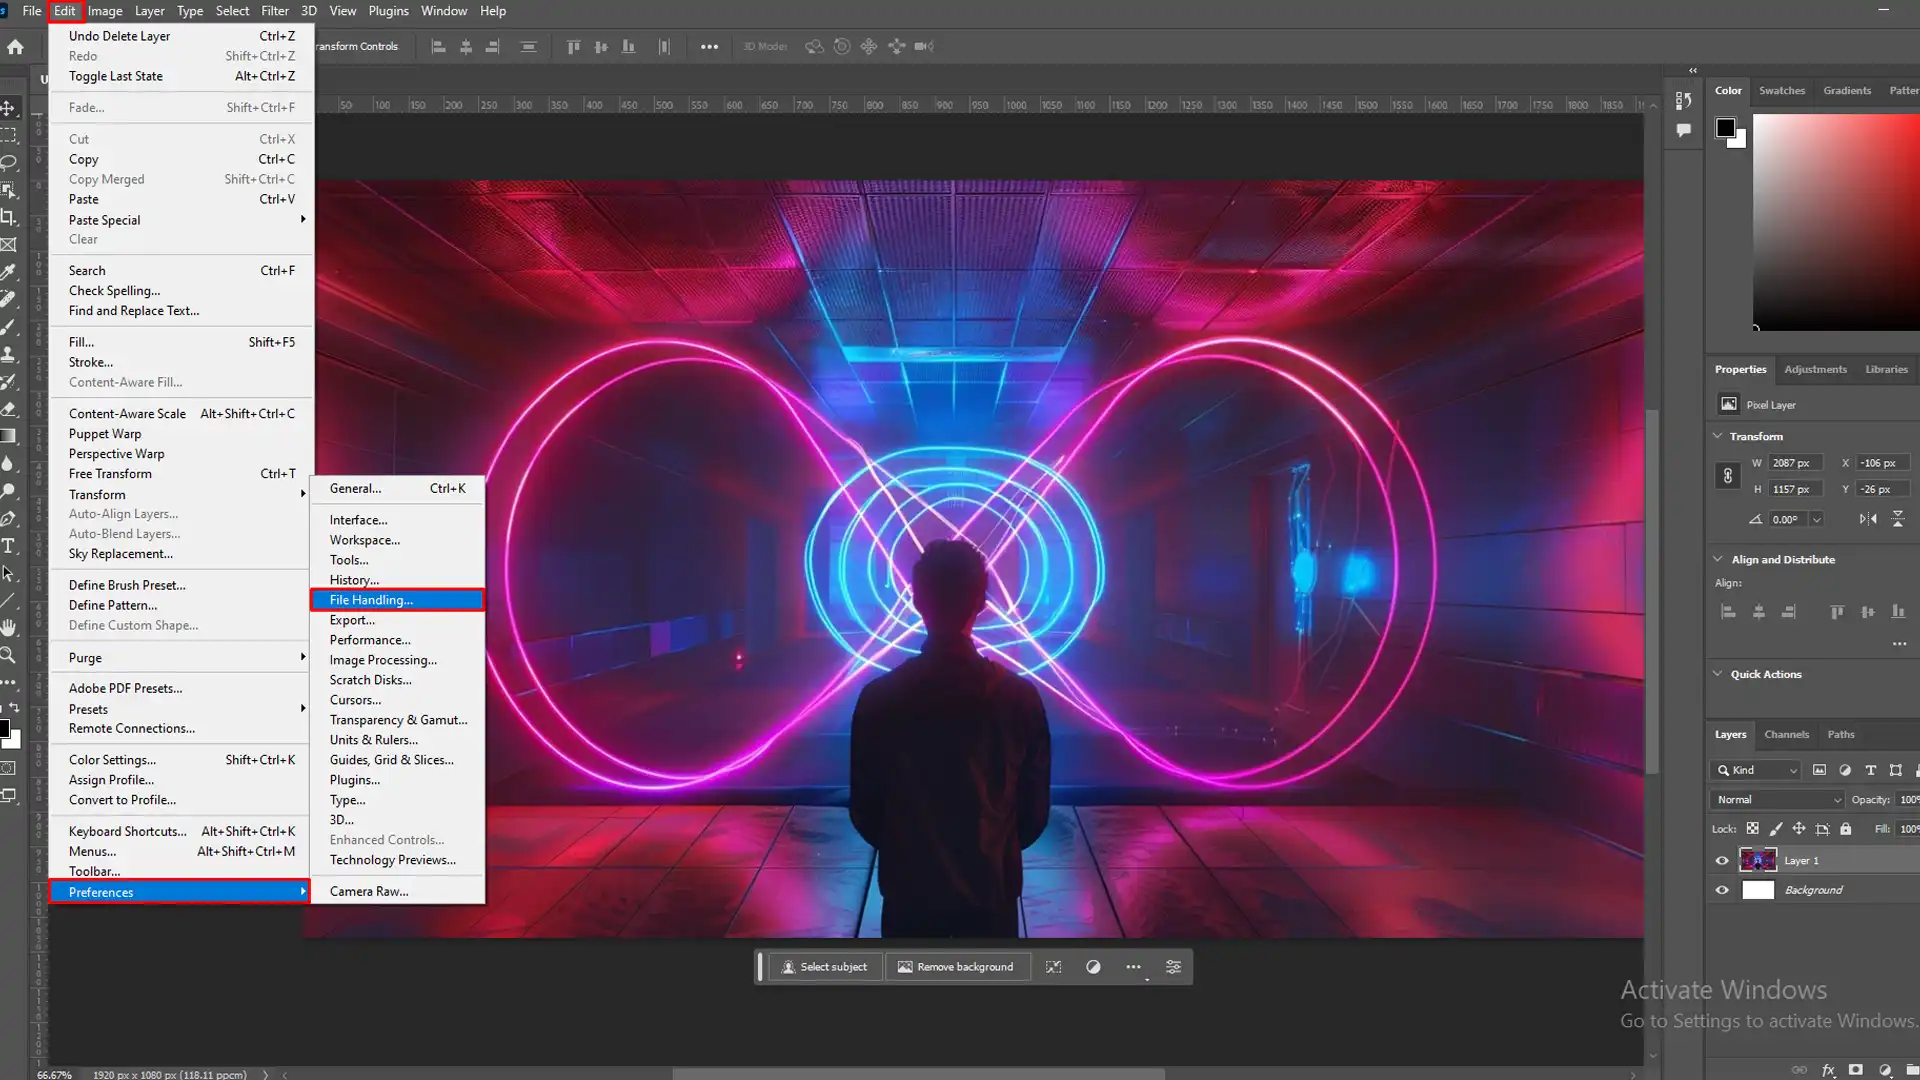Viewport: 1920px width, 1080px height.
Task: Click the Select subject button
Action: click(x=824, y=967)
